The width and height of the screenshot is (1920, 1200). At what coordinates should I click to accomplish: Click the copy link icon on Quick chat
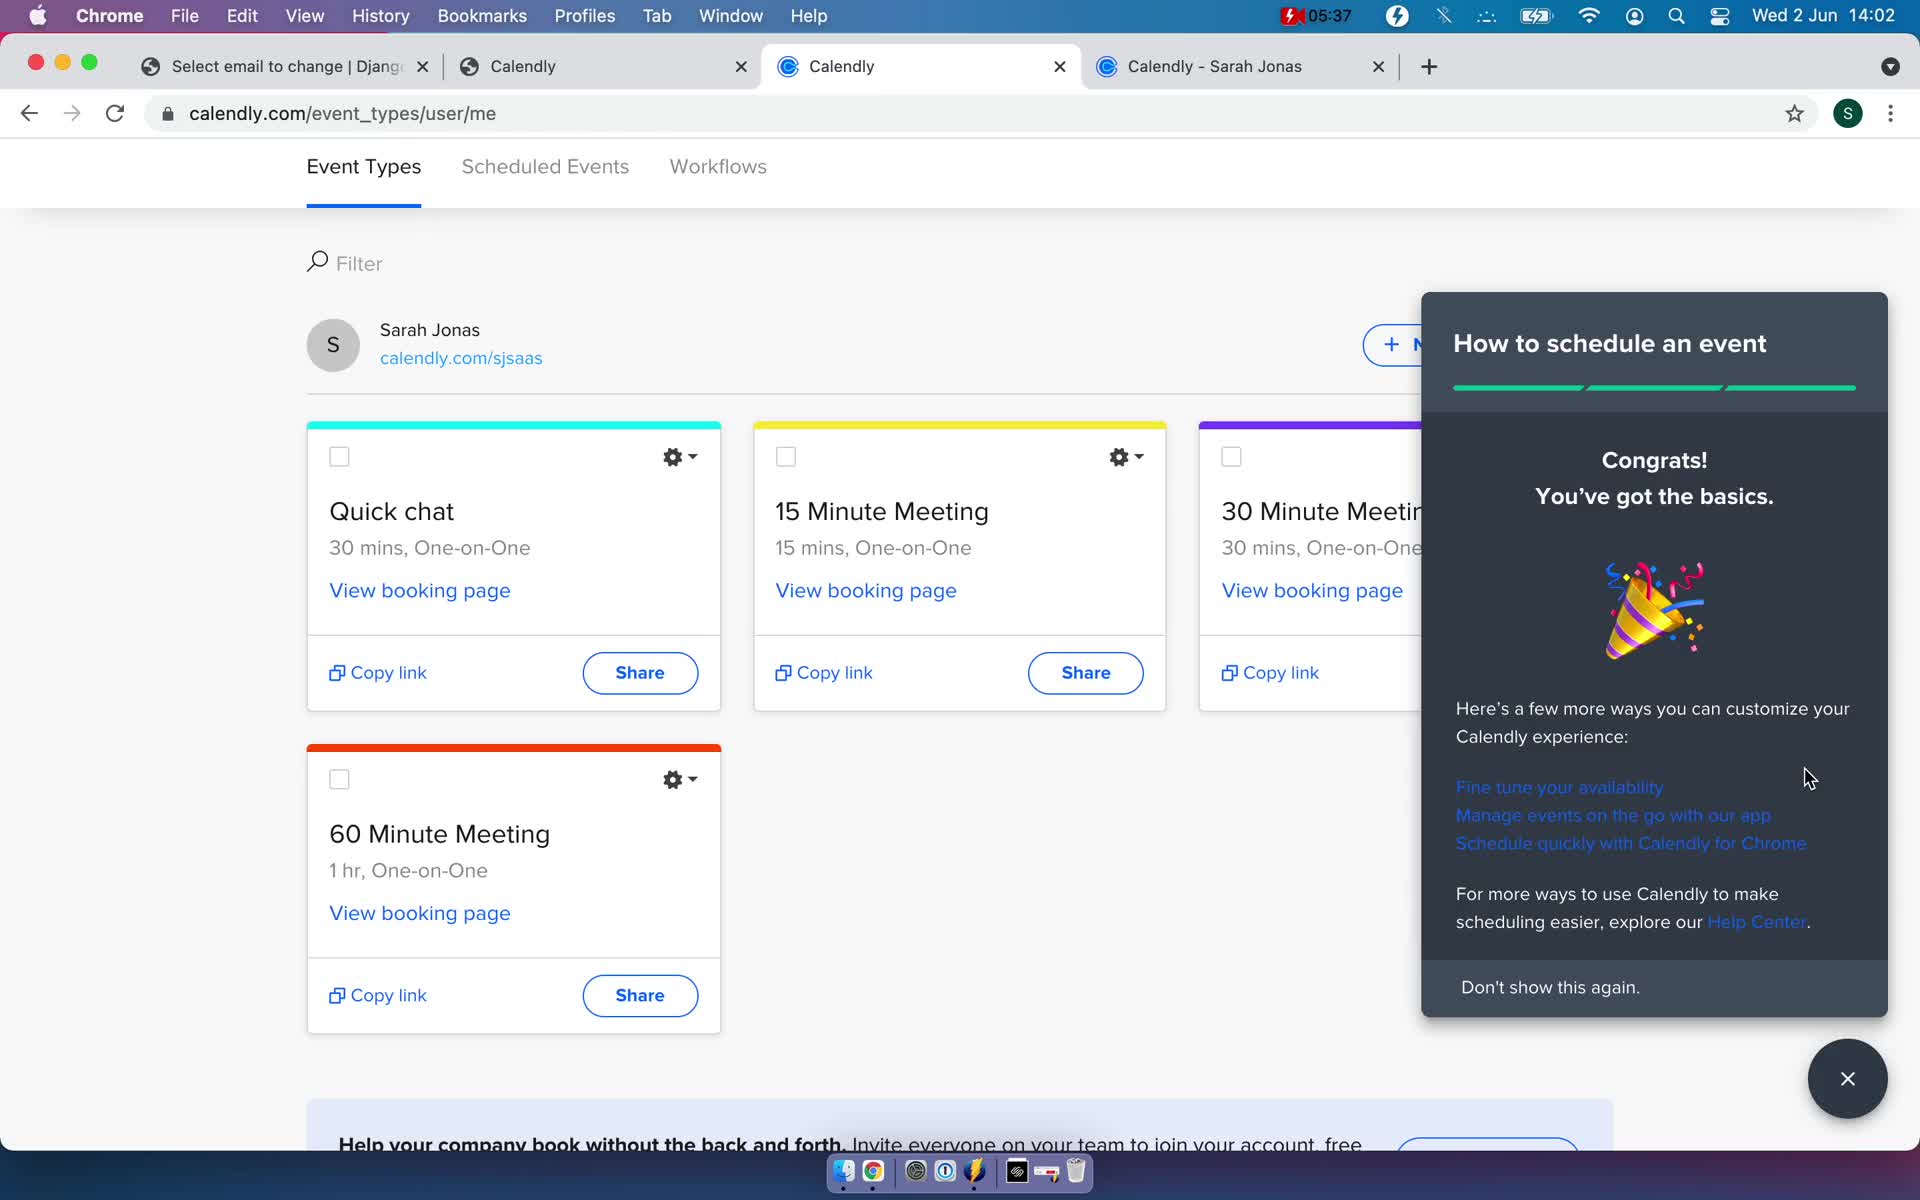click(337, 672)
